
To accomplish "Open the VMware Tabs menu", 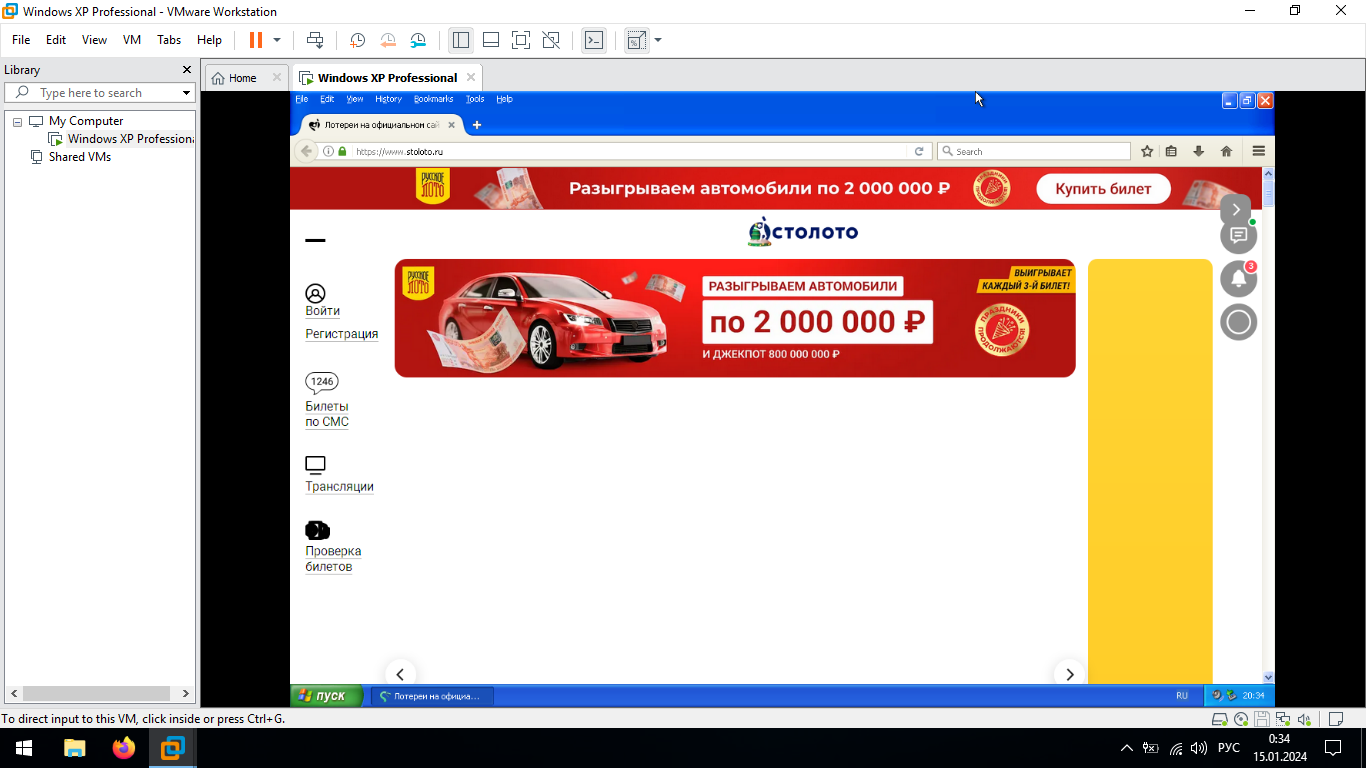I will coord(169,40).
